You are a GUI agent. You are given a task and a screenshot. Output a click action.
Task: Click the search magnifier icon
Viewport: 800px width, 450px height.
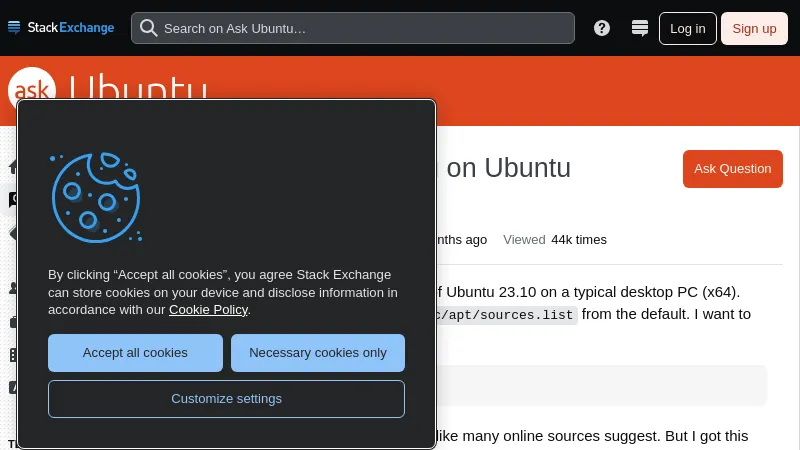pos(149,28)
